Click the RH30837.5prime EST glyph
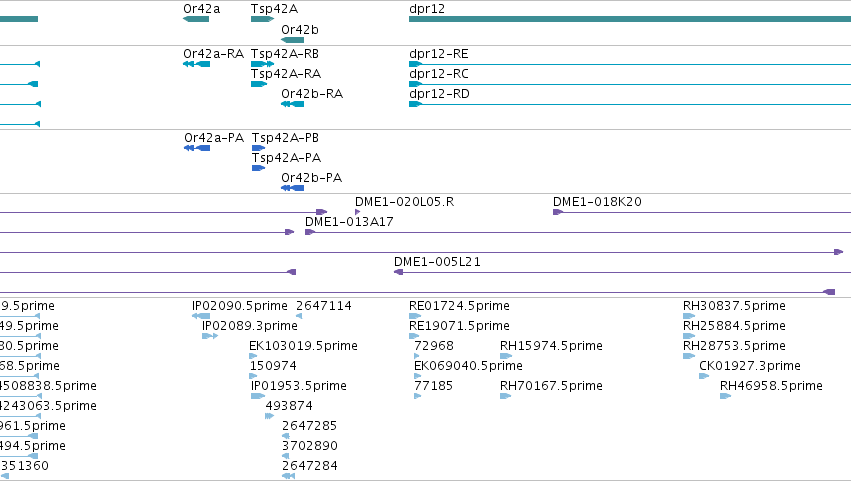This screenshot has width=851, height=481. [x=689, y=316]
